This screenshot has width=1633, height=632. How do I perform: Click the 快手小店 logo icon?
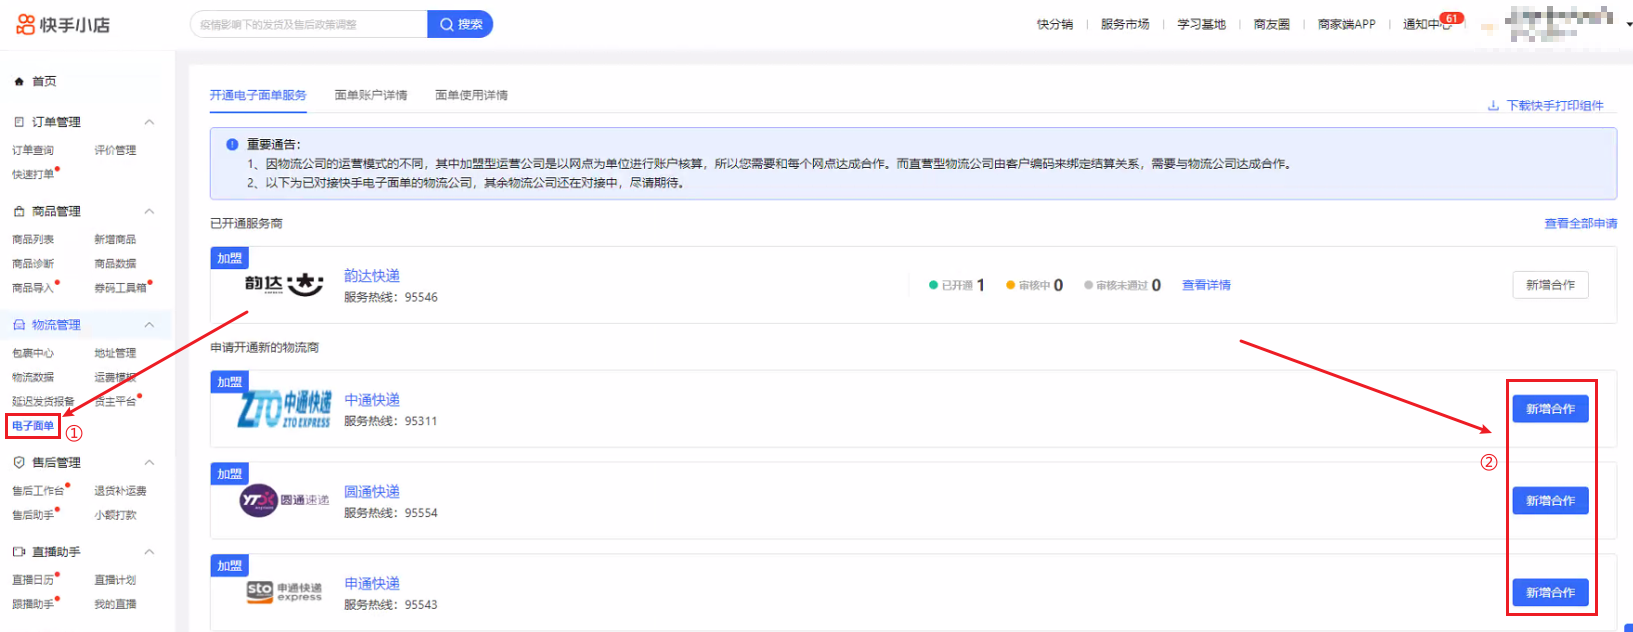tap(25, 24)
